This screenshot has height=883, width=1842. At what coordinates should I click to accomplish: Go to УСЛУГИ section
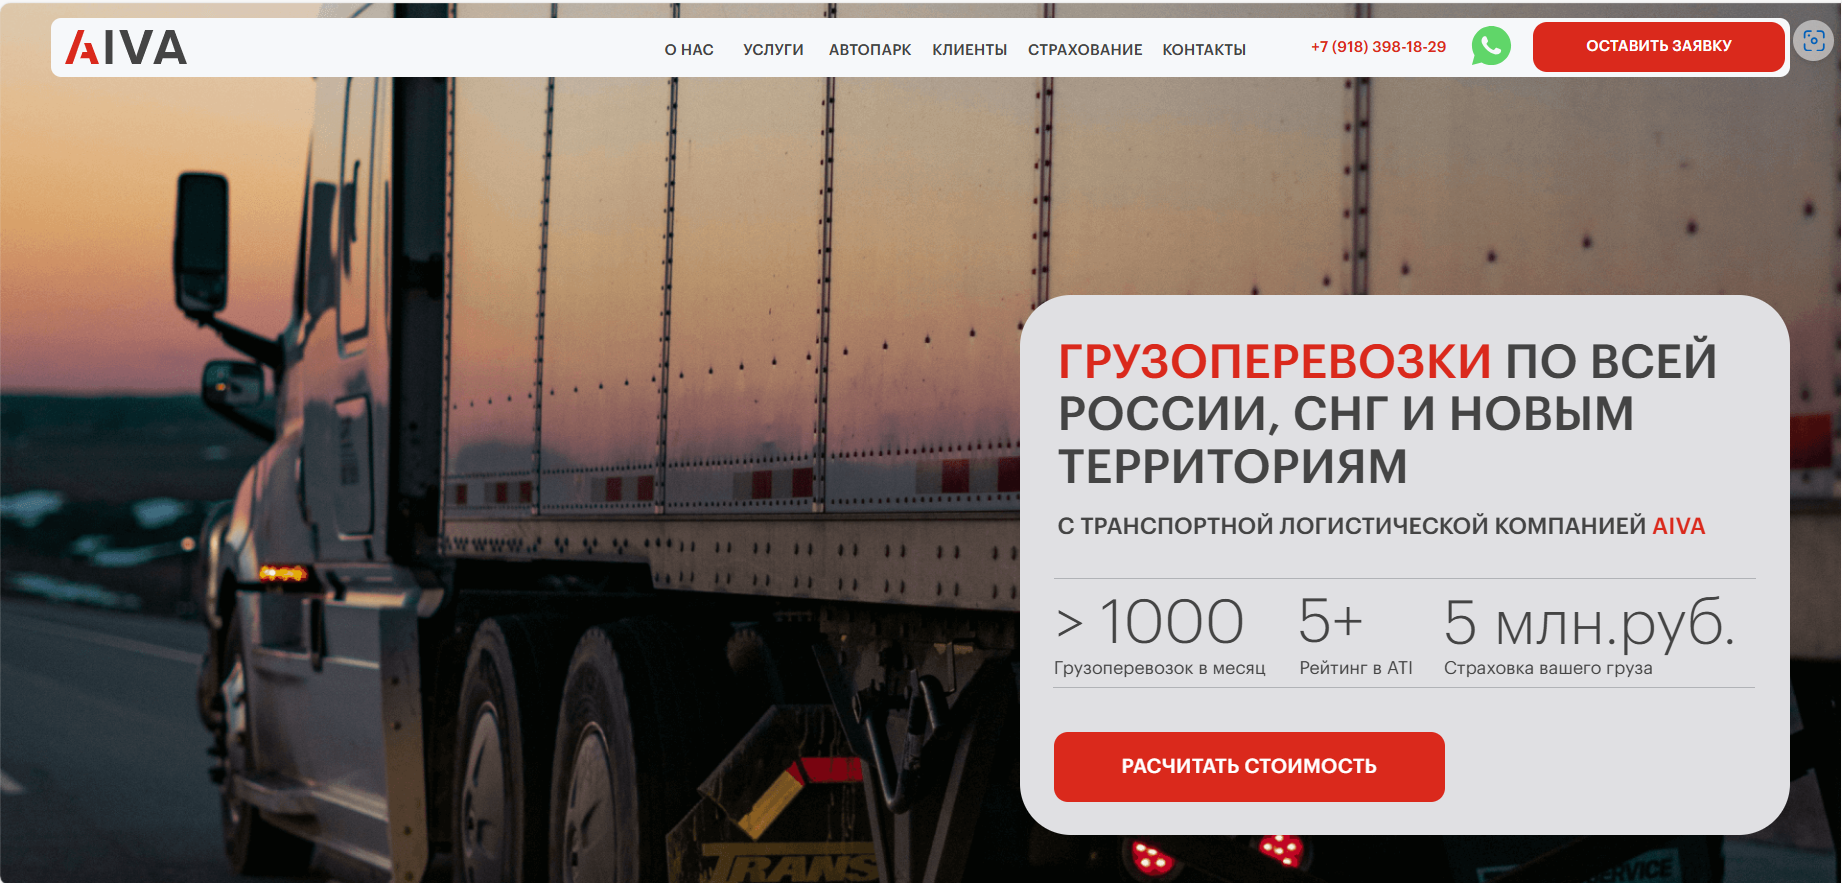pos(773,50)
